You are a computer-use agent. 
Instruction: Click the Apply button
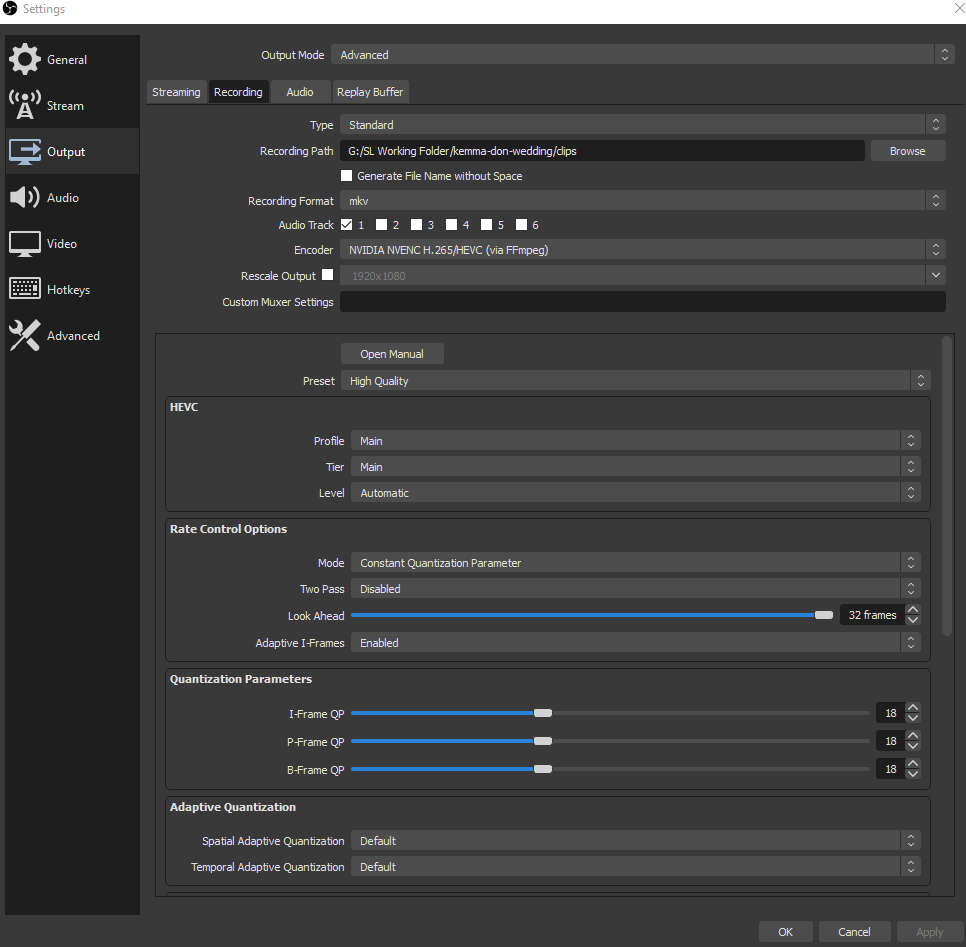click(x=929, y=932)
